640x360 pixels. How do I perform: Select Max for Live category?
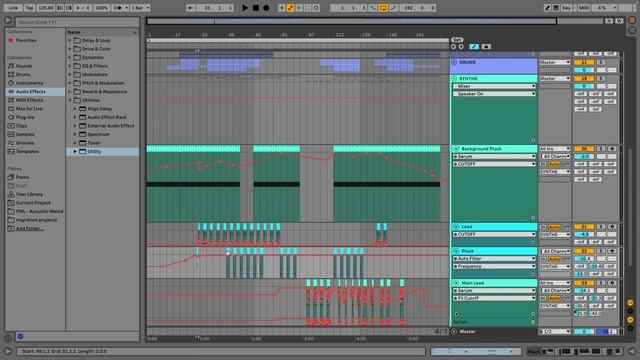point(29,109)
